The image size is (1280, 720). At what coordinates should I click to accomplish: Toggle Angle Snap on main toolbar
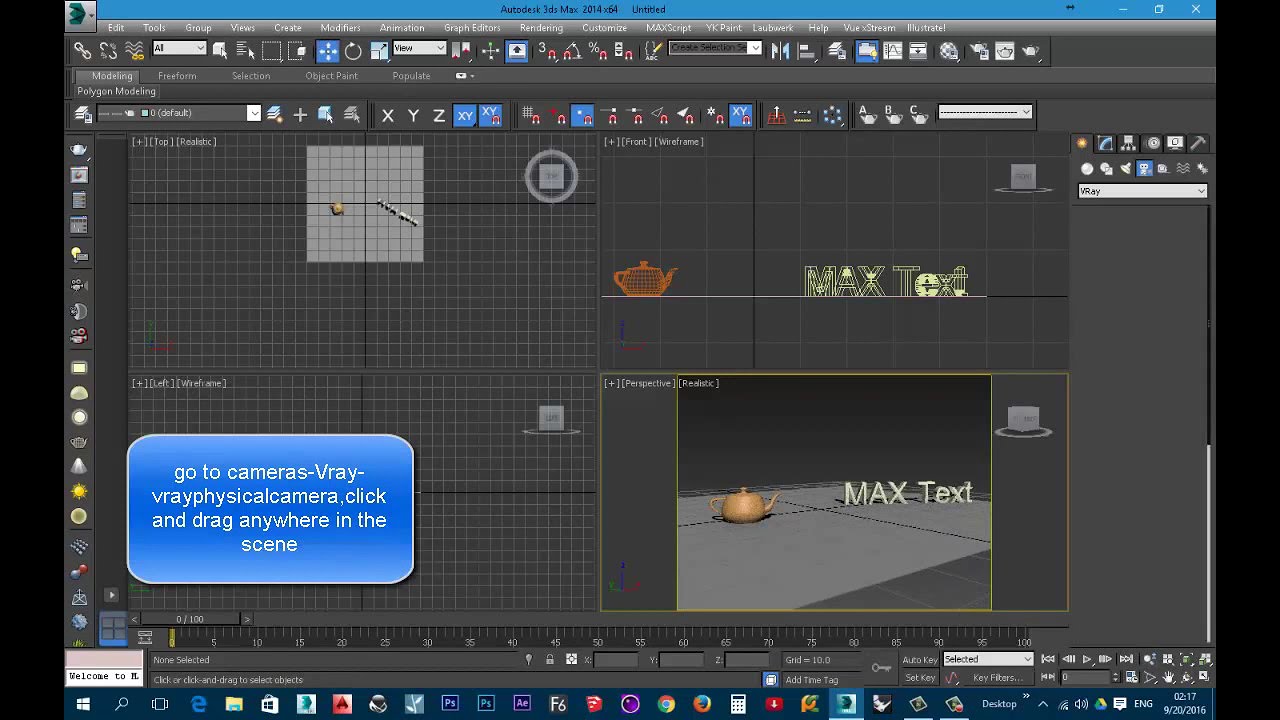(x=573, y=50)
